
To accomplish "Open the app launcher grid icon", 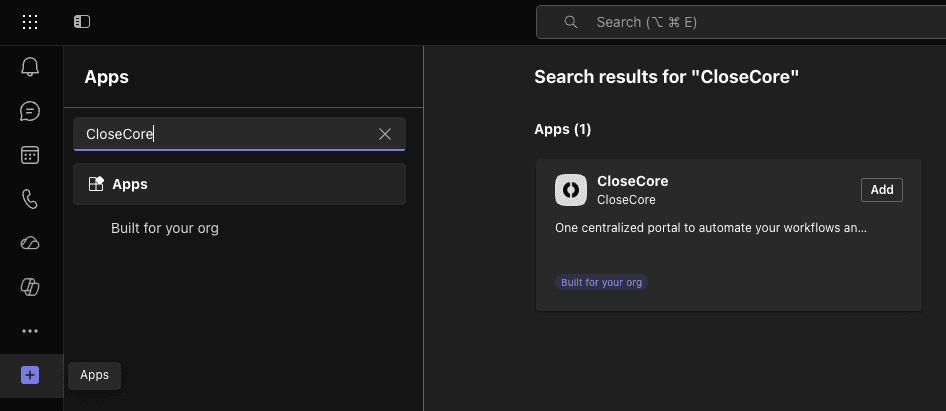I will (30, 22).
